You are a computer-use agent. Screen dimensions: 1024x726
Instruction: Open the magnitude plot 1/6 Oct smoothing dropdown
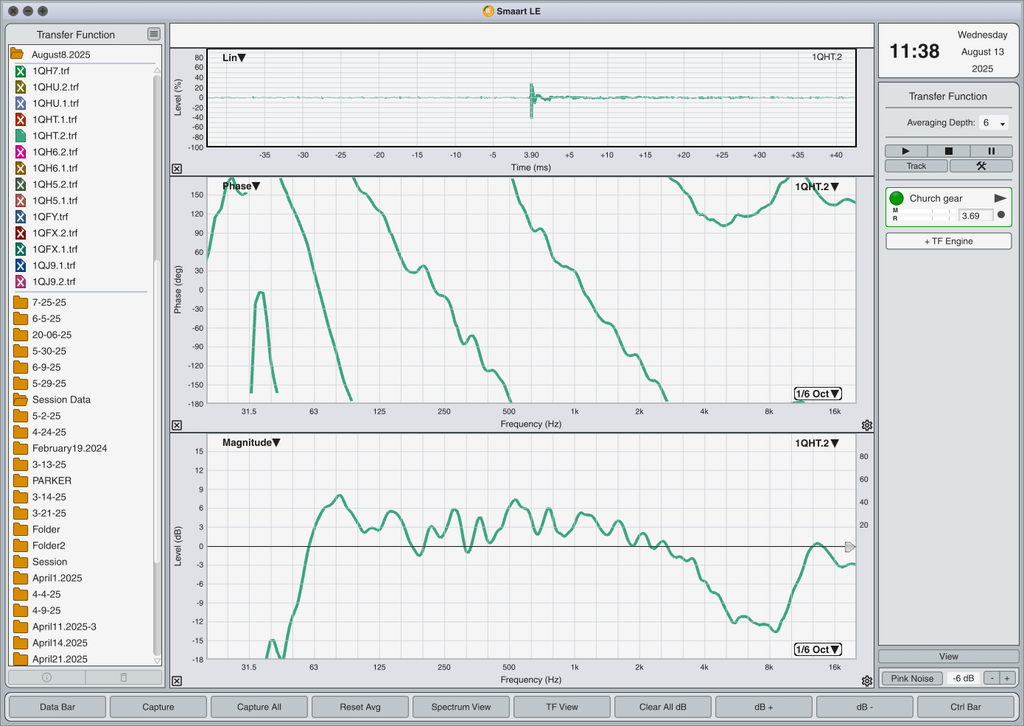pos(818,650)
